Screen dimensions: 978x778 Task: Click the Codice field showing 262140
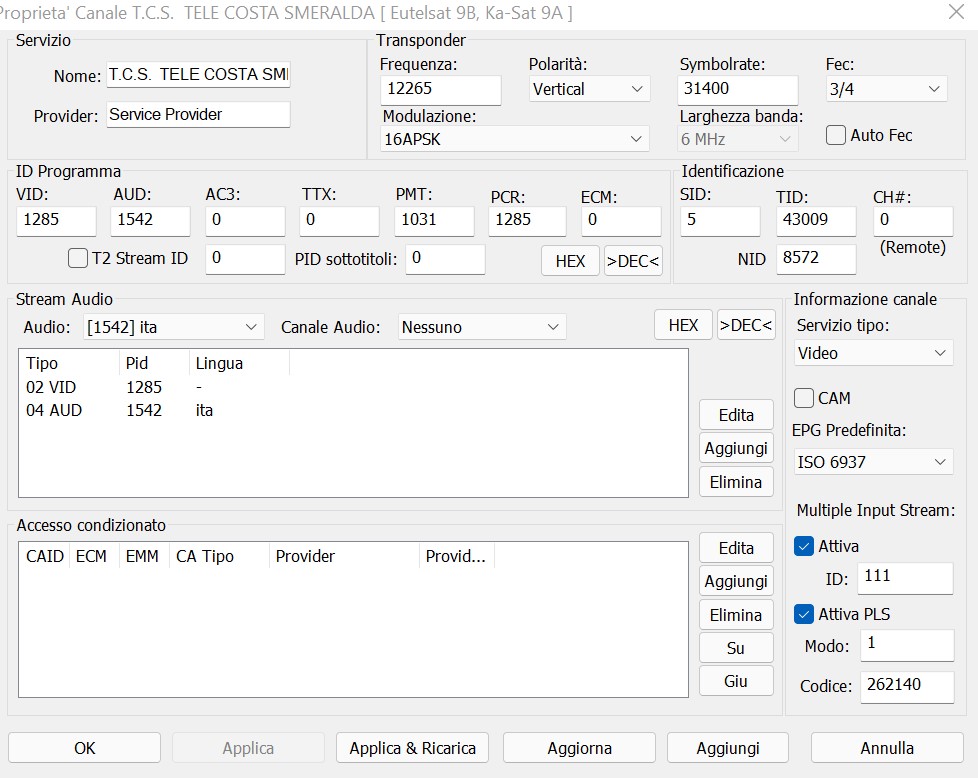tap(907, 687)
